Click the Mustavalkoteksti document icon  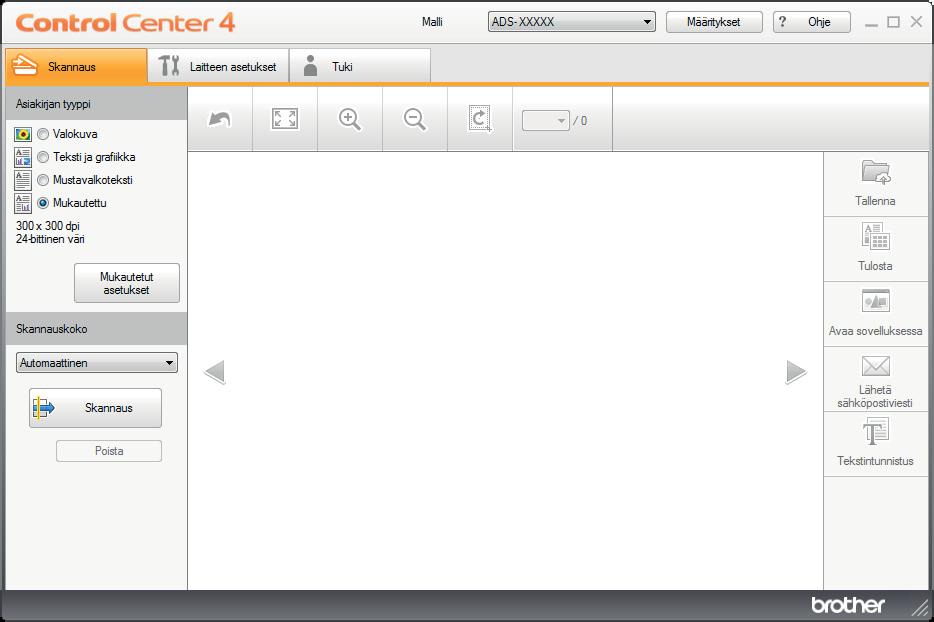click(23, 180)
